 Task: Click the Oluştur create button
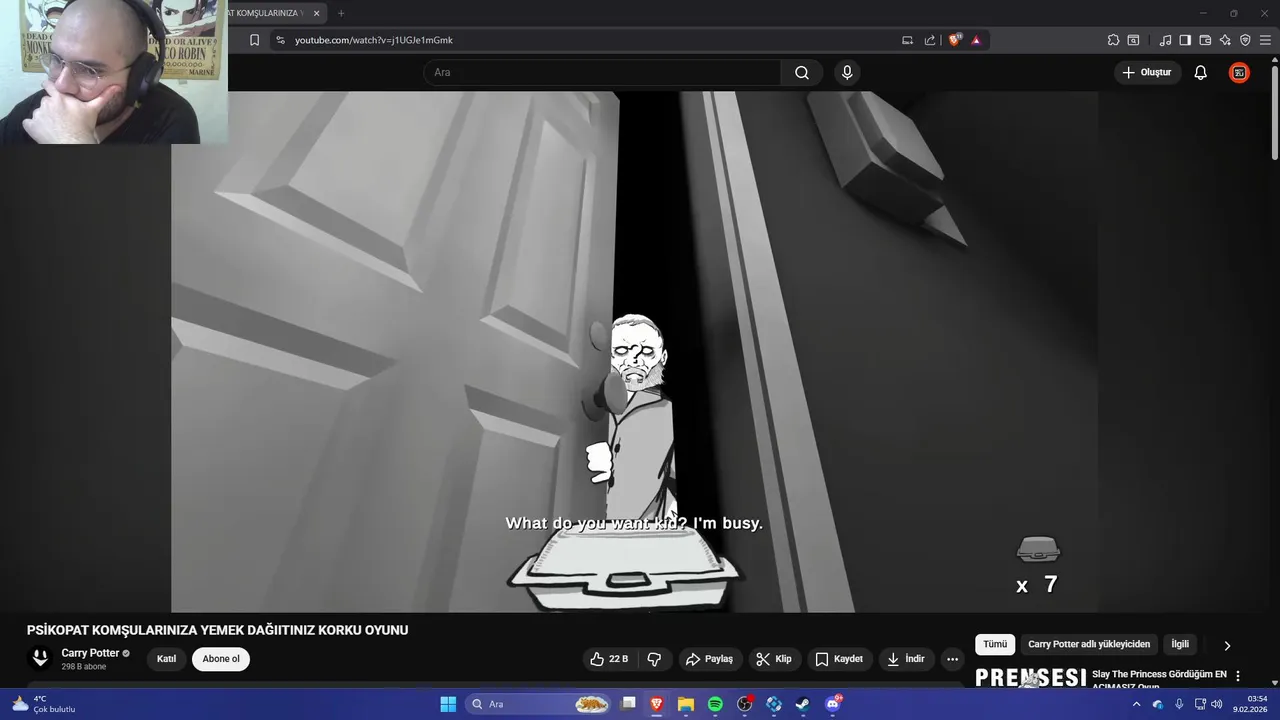coord(1147,72)
